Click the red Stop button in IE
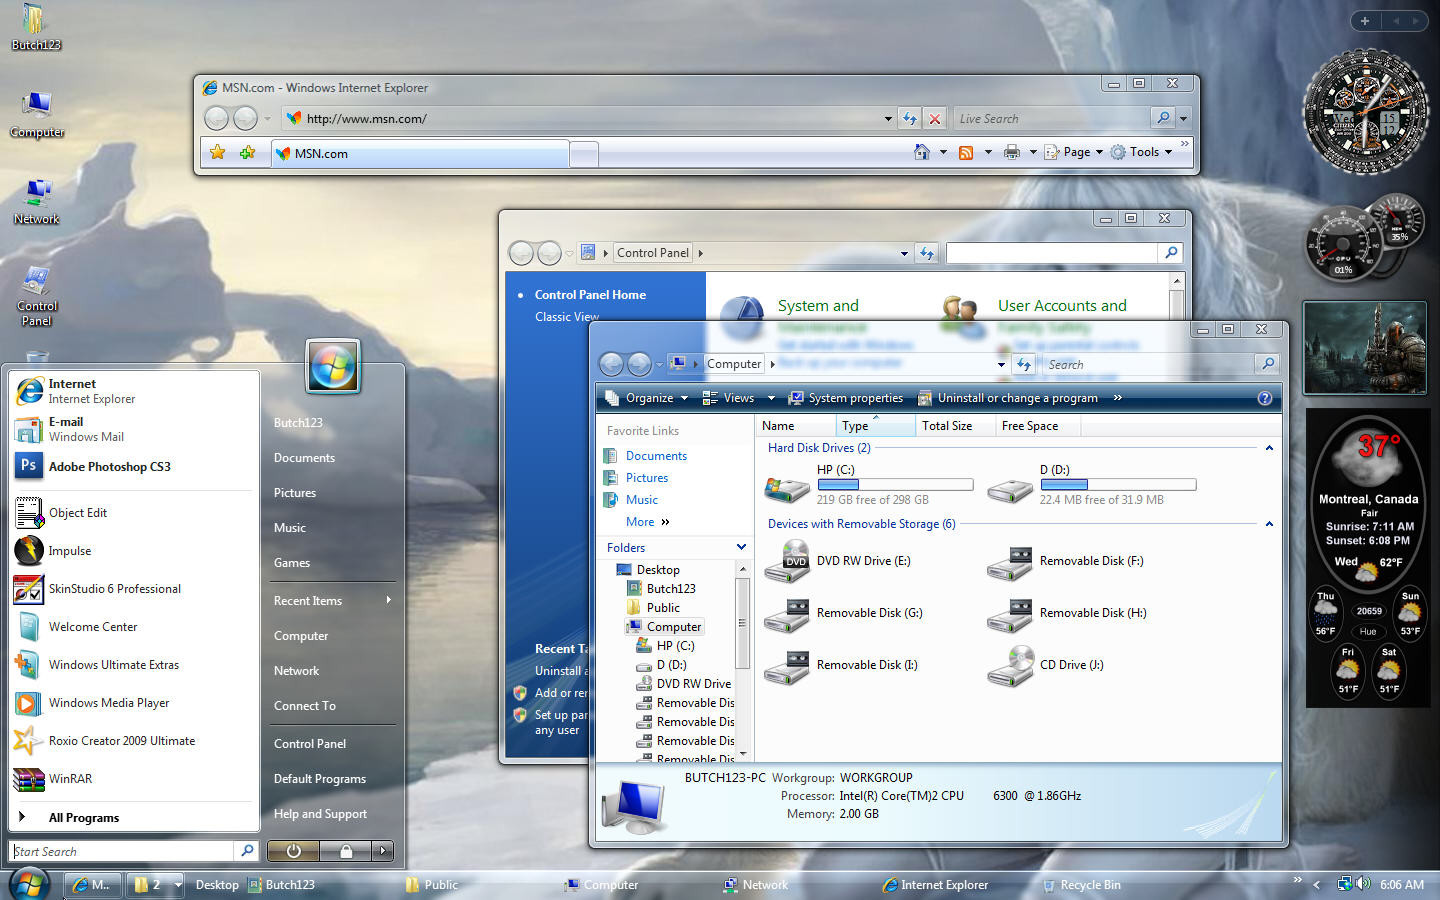1440x900 pixels. pos(935,118)
